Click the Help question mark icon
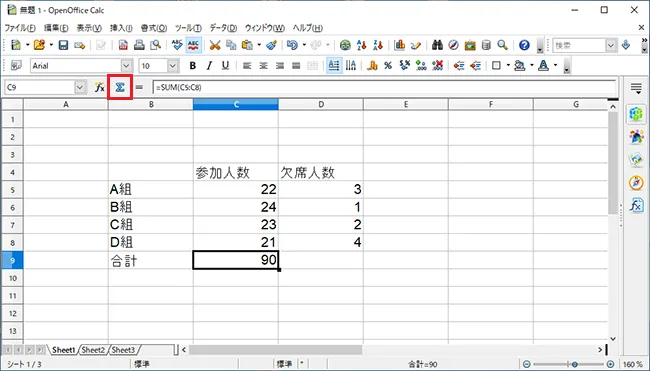Image resolution: width=650 pixels, height=371 pixels. pyautogui.click(x=524, y=45)
